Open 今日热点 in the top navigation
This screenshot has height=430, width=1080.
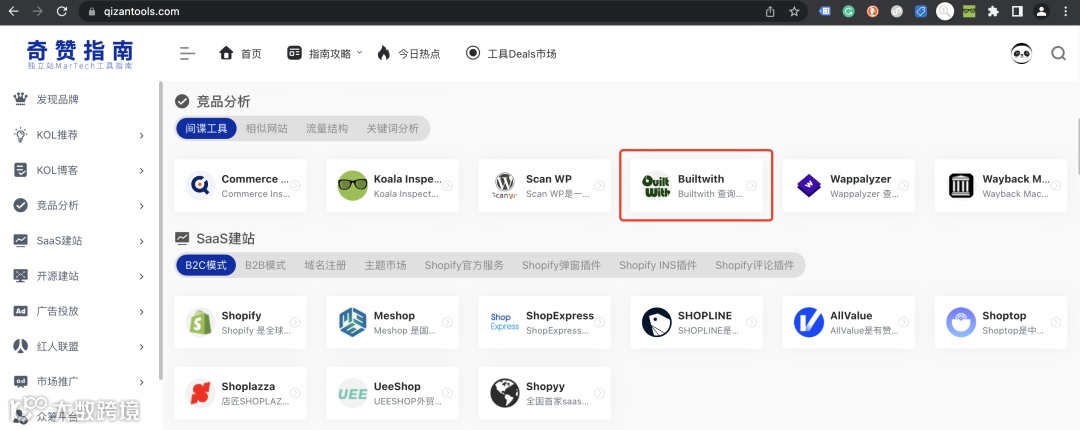click(x=408, y=53)
